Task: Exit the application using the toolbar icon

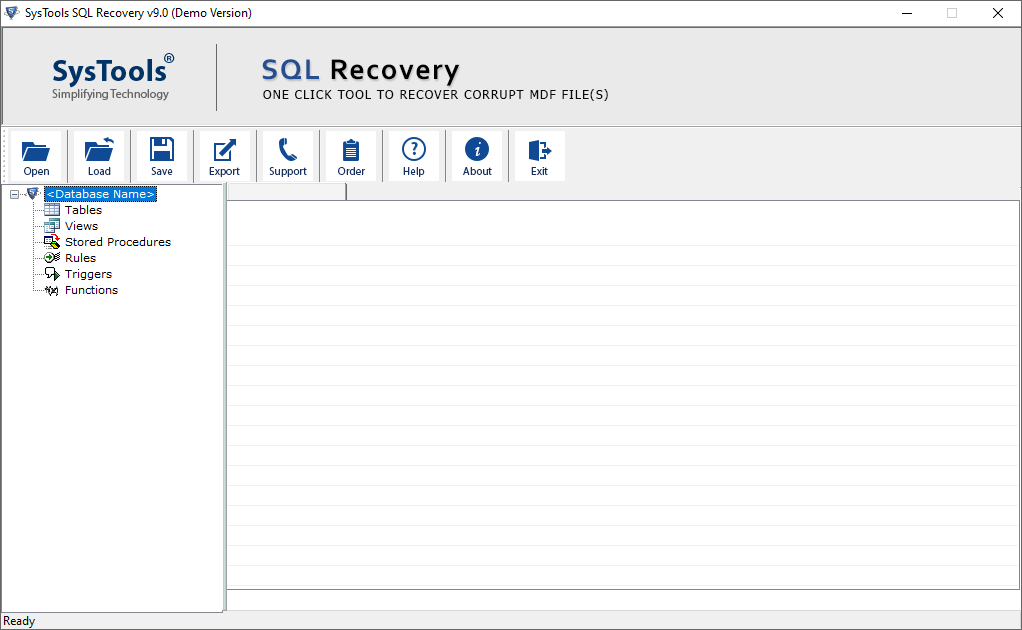Action: click(x=538, y=155)
